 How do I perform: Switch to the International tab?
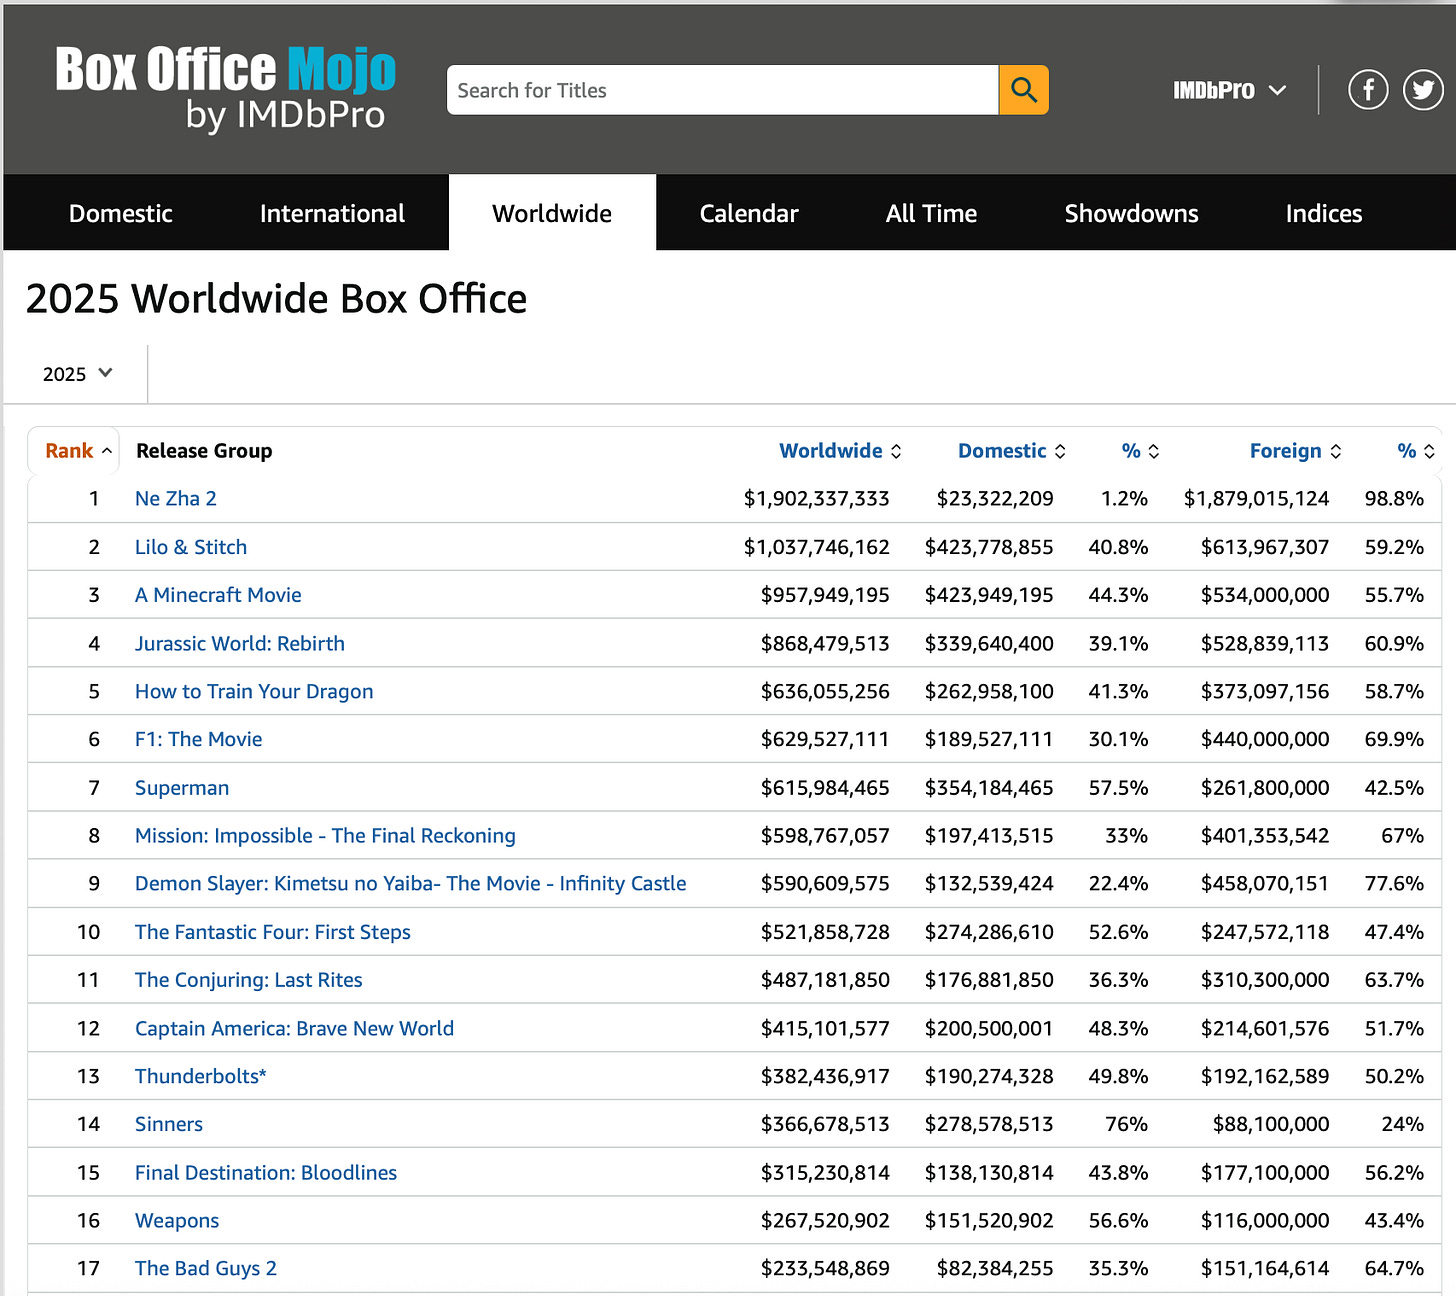click(332, 213)
